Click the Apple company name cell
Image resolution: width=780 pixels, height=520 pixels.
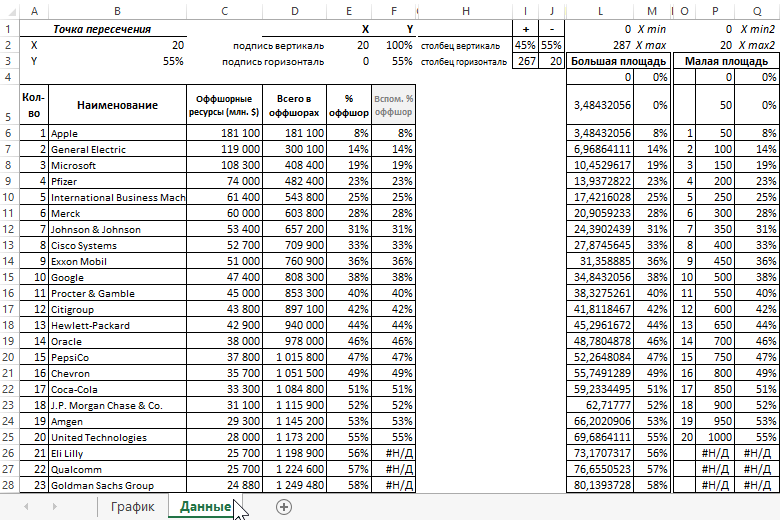(117, 133)
